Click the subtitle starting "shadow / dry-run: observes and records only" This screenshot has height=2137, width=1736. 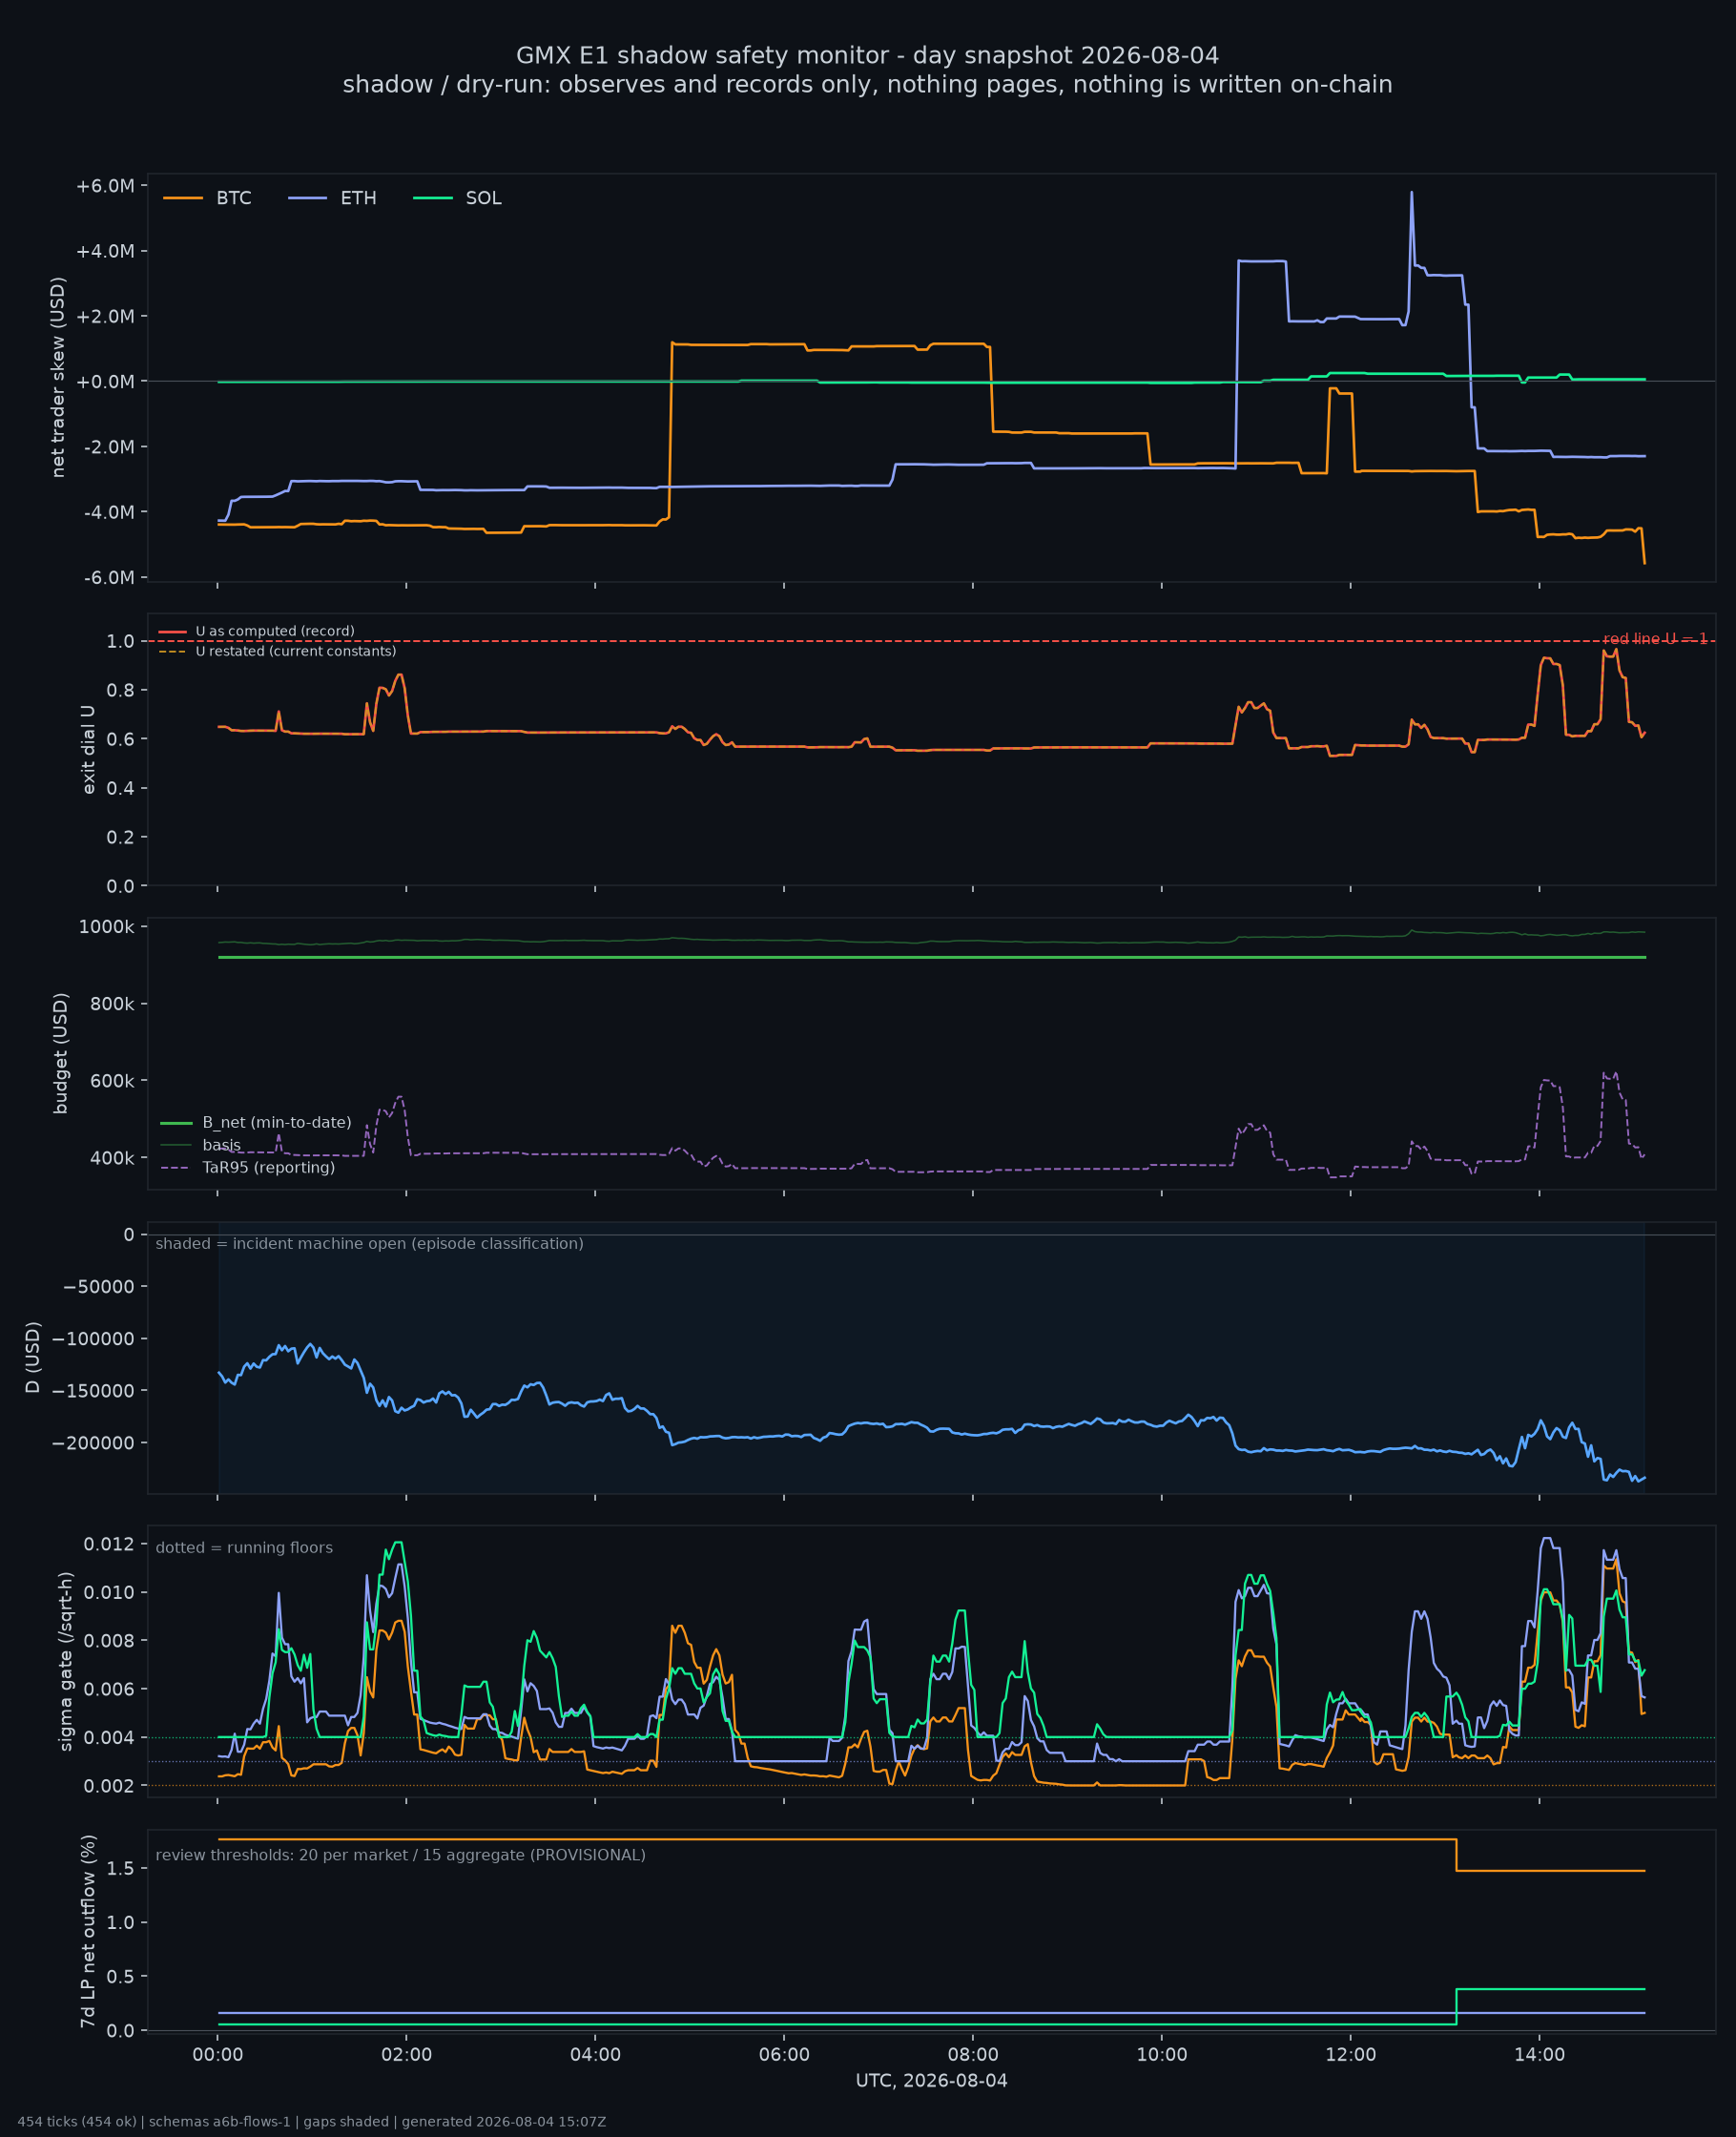click(867, 85)
